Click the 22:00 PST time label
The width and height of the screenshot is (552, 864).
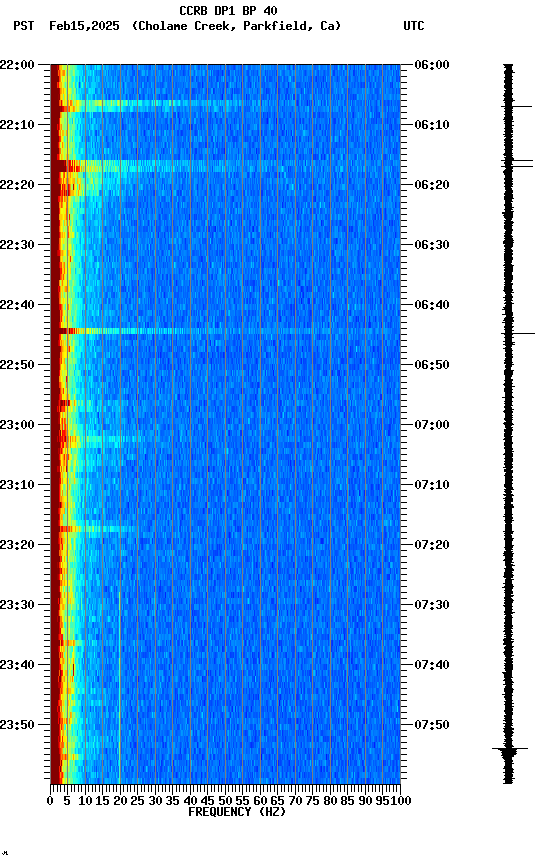[x=17, y=65]
